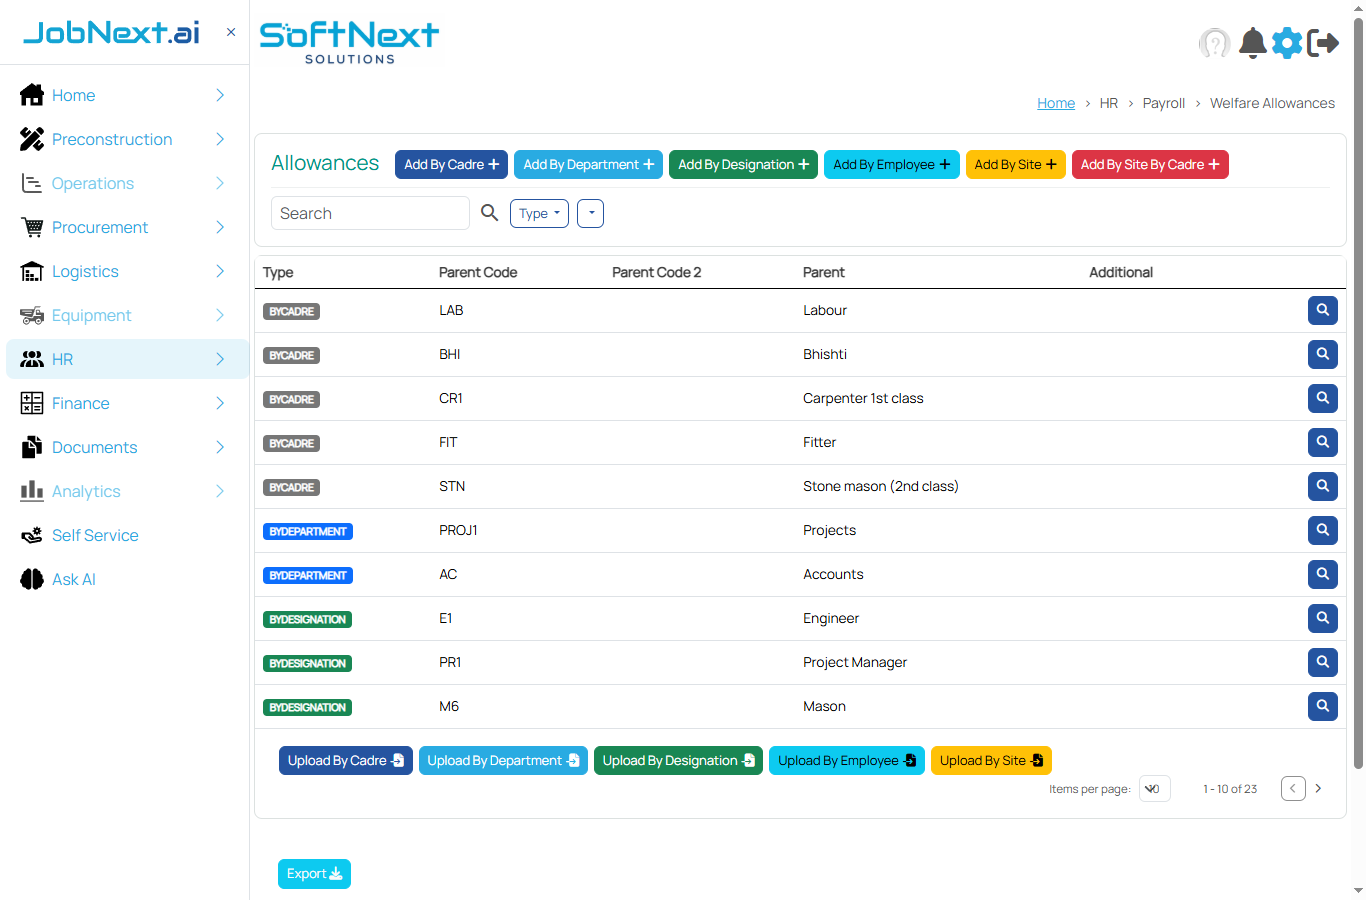Open the items per page dropdown
The height and width of the screenshot is (900, 1366).
pyautogui.click(x=1154, y=788)
